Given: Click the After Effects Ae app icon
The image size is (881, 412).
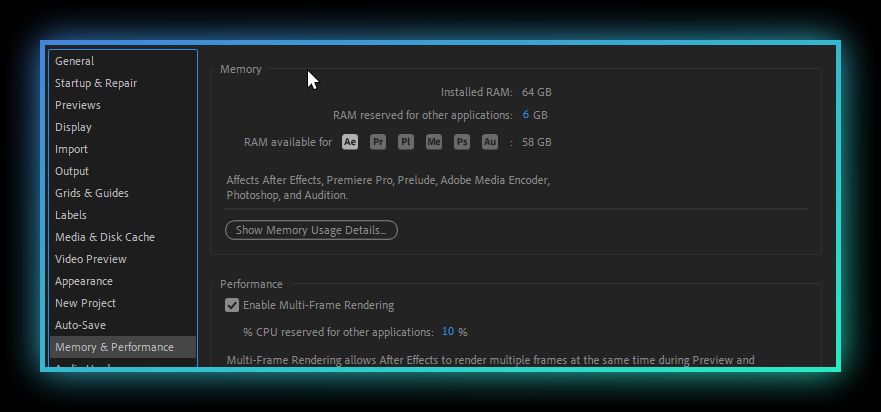Looking at the screenshot, I should (x=349, y=142).
